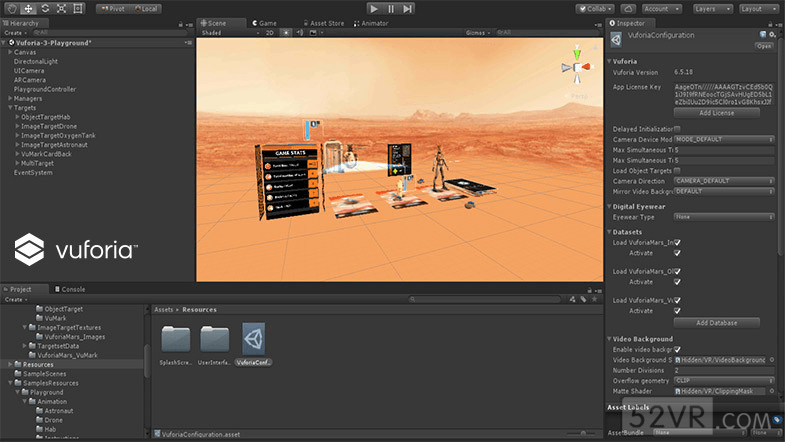This screenshot has width=785, height=442.
Task: Toggle Load VuforiaMars_Images checkbox
Action: tap(677, 242)
